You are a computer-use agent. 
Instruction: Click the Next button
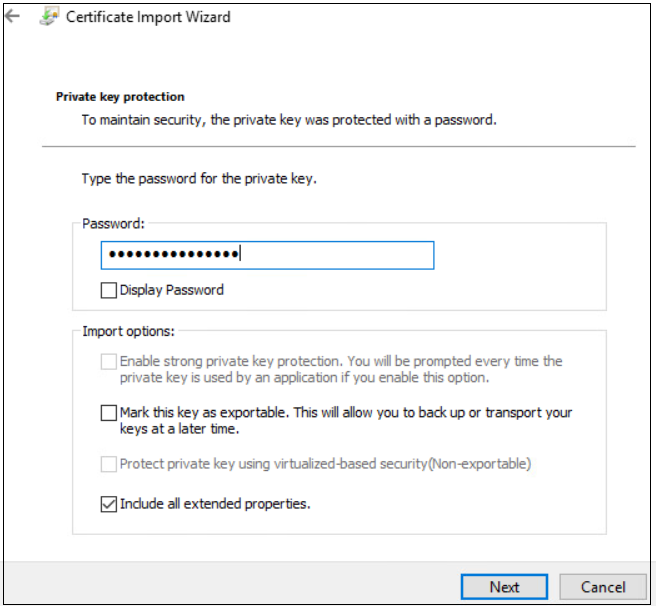tap(504, 587)
